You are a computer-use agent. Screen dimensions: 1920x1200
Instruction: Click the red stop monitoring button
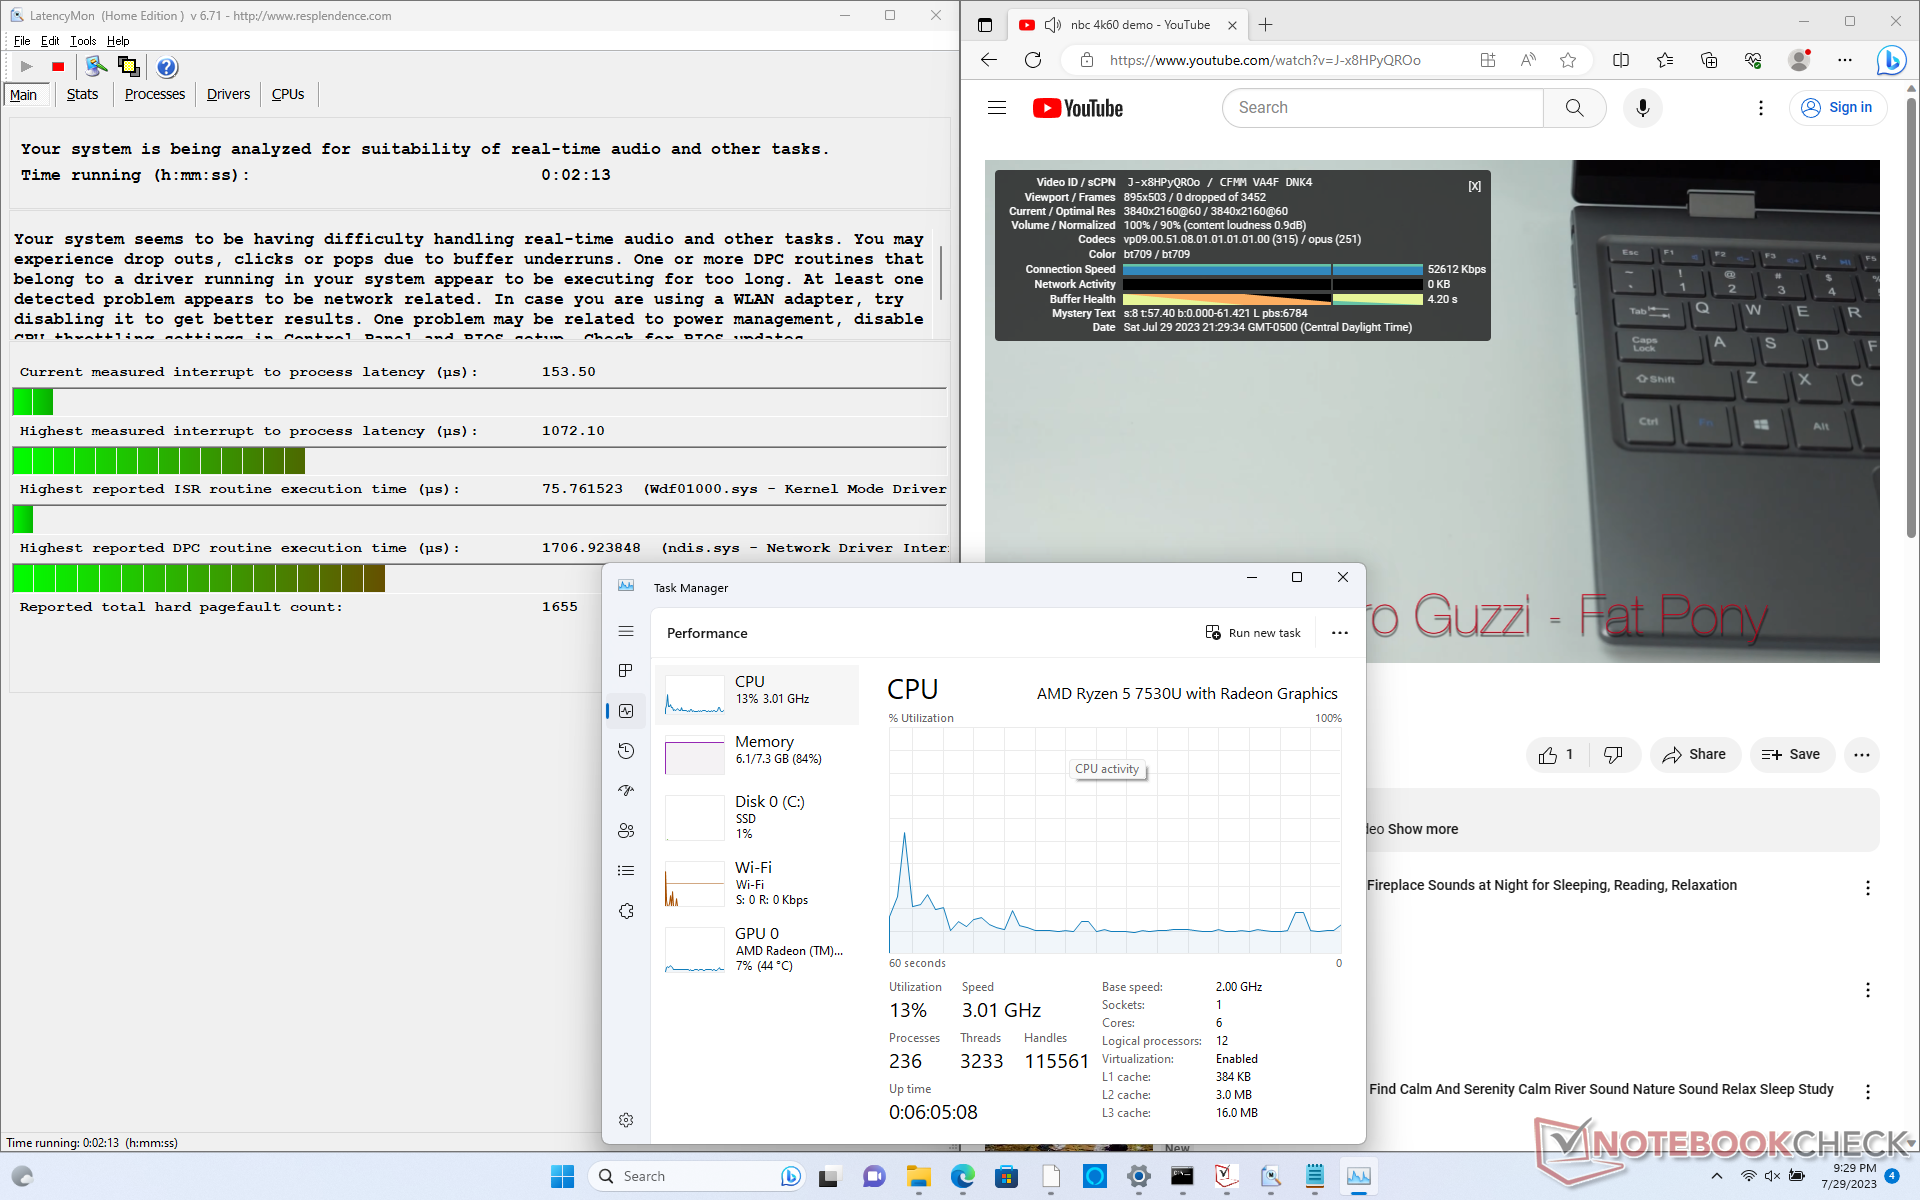(58, 67)
